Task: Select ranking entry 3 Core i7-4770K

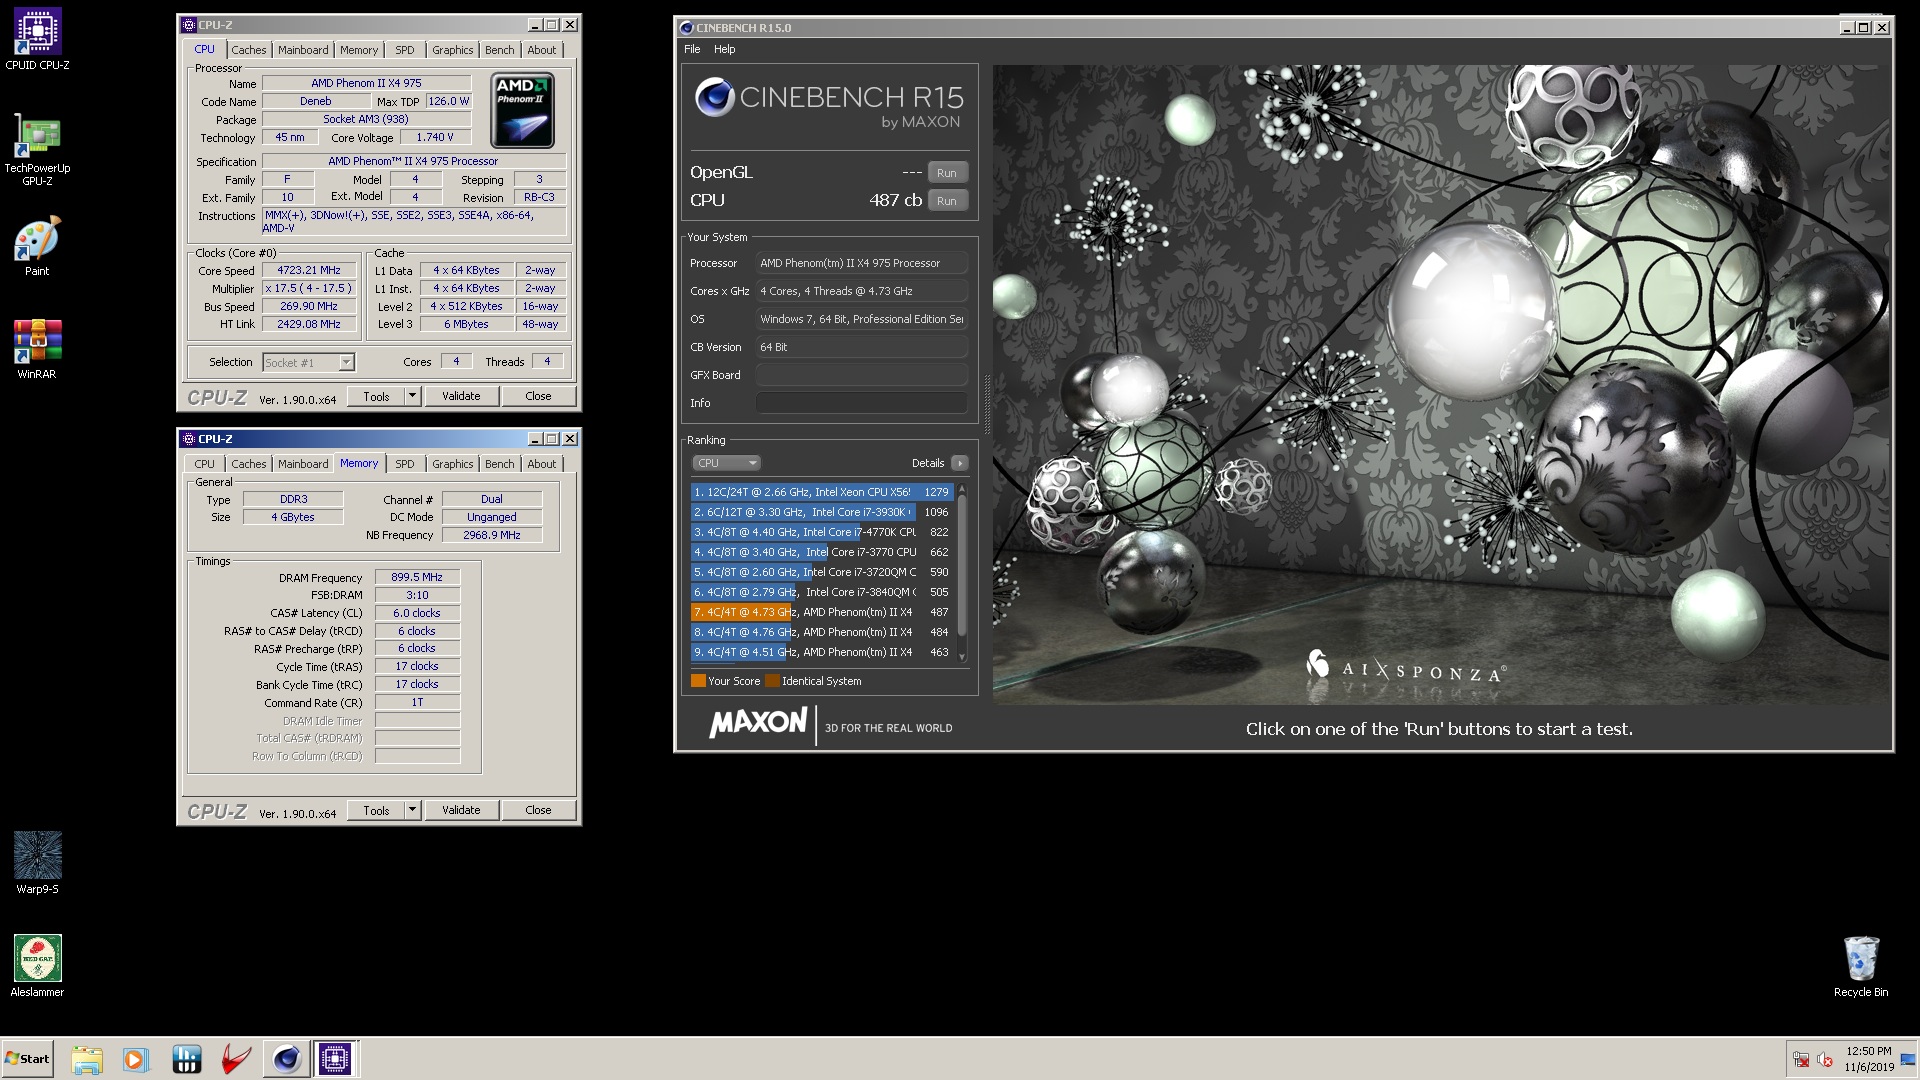Action: (821, 532)
